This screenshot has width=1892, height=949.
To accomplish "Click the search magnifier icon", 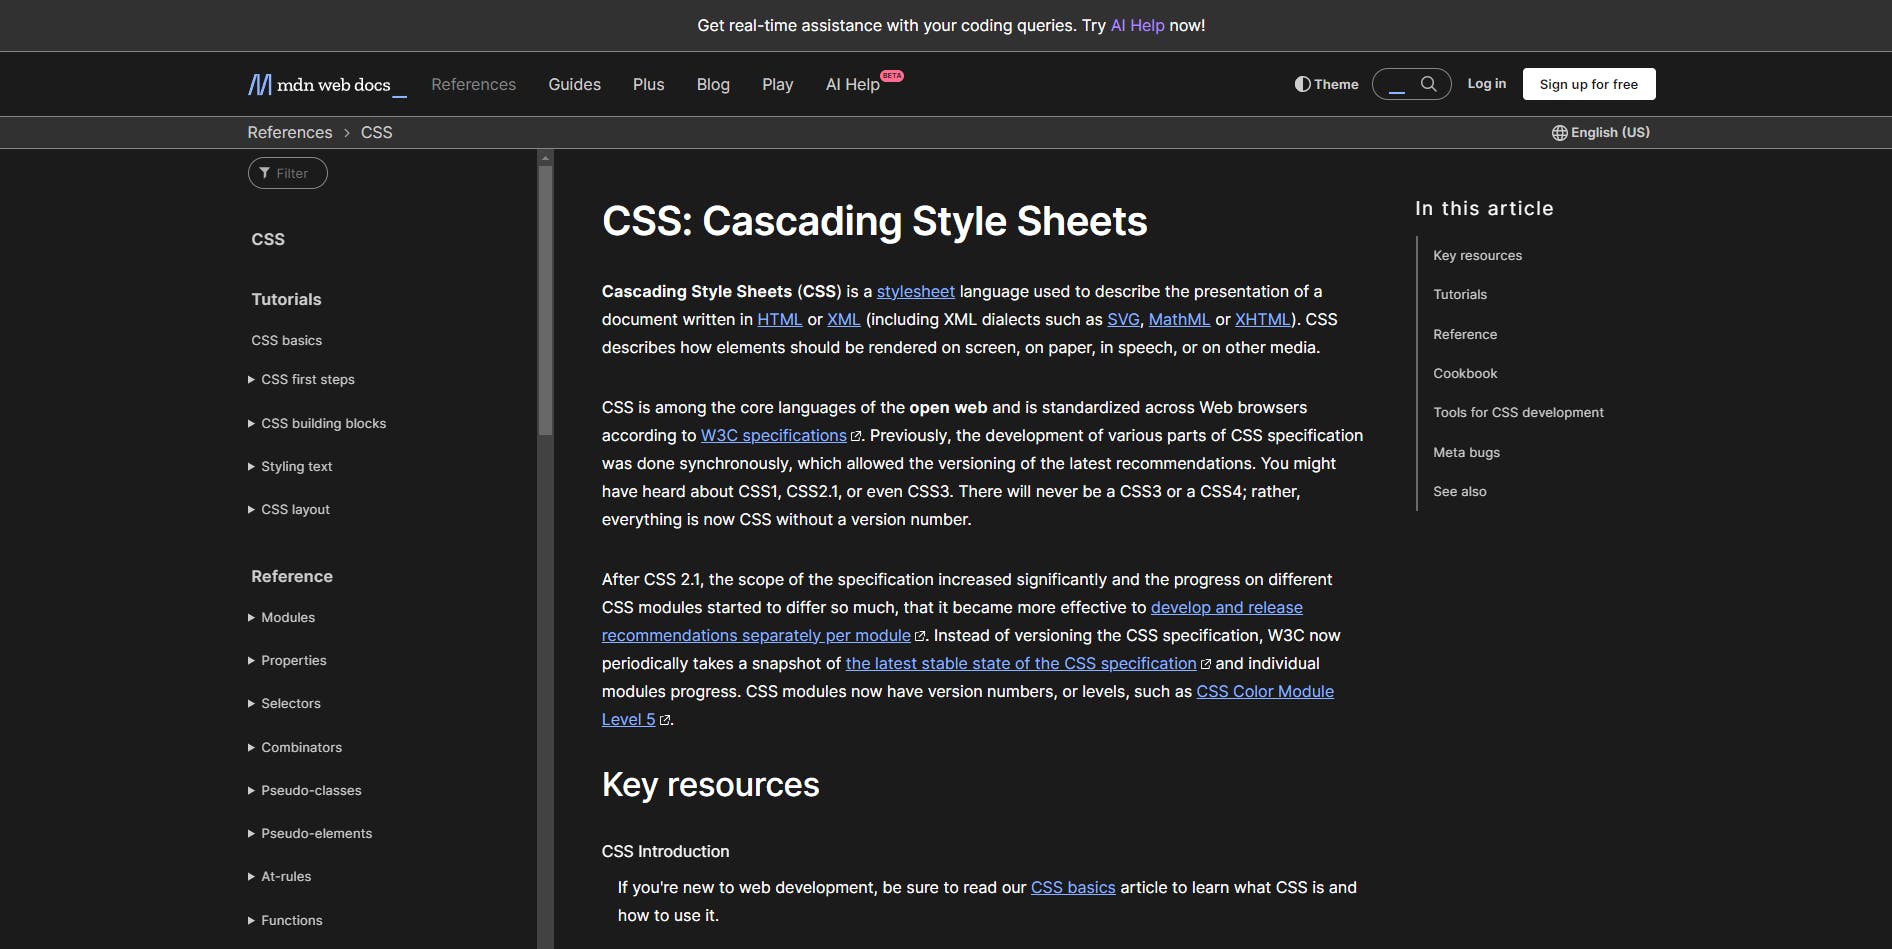I will (x=1429, y=84).
